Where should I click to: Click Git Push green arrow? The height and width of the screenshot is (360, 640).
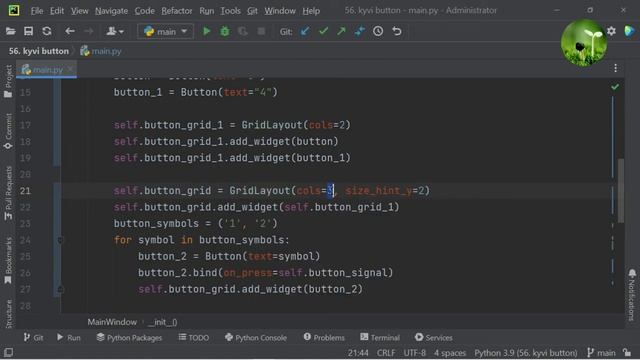[341, 31]
